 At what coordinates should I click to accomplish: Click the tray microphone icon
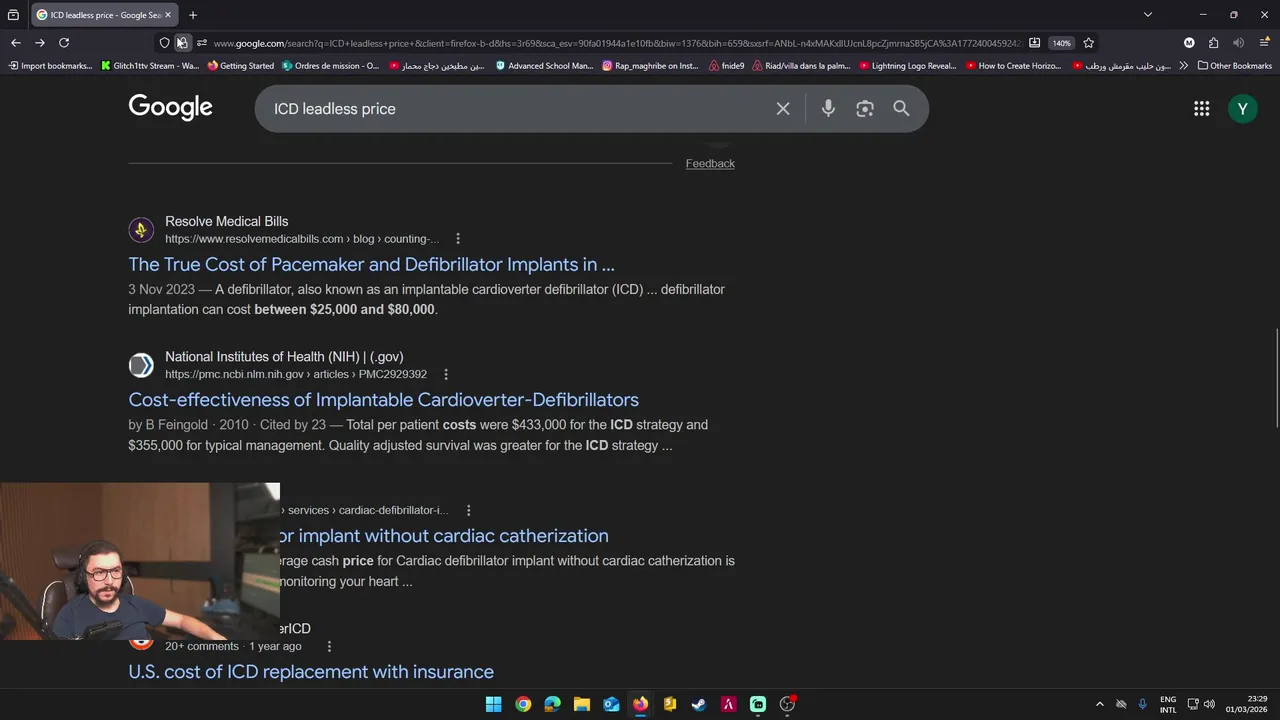(1142, 704)
